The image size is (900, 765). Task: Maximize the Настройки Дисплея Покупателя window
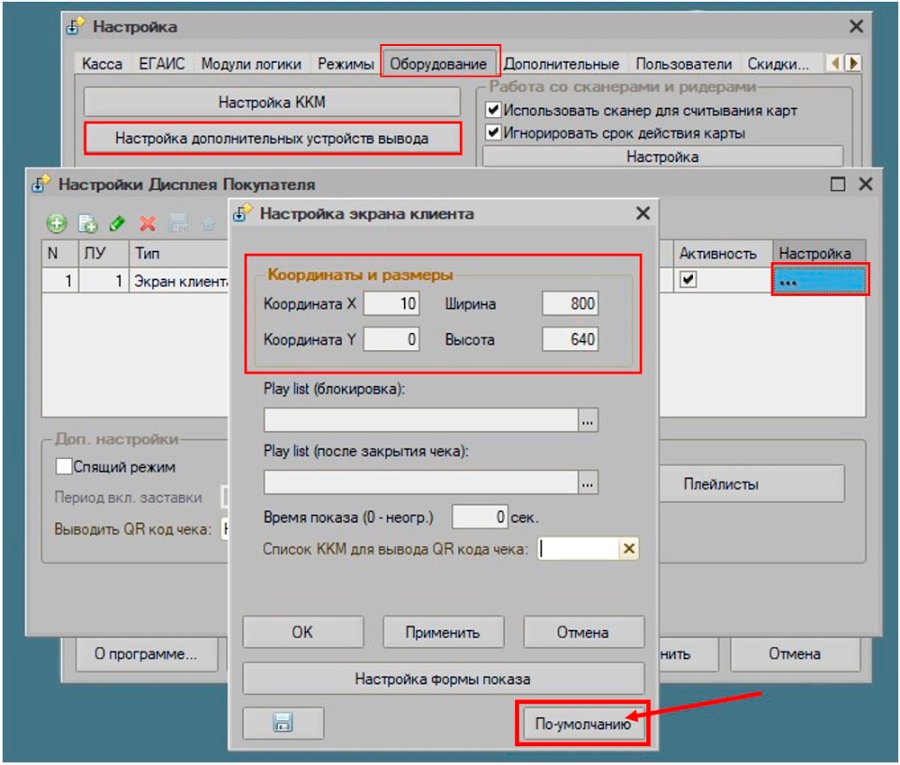[837, 184]
